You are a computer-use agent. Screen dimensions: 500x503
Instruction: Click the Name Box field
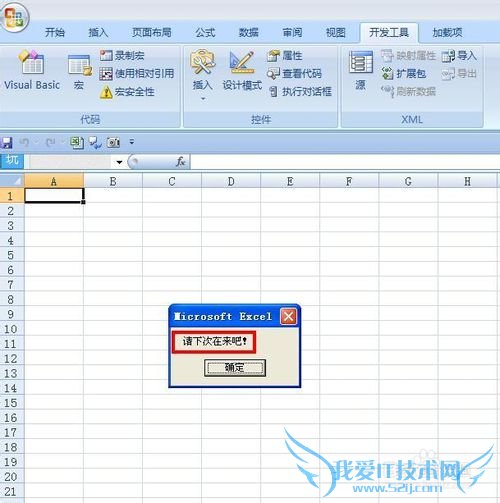pos(70,162)
